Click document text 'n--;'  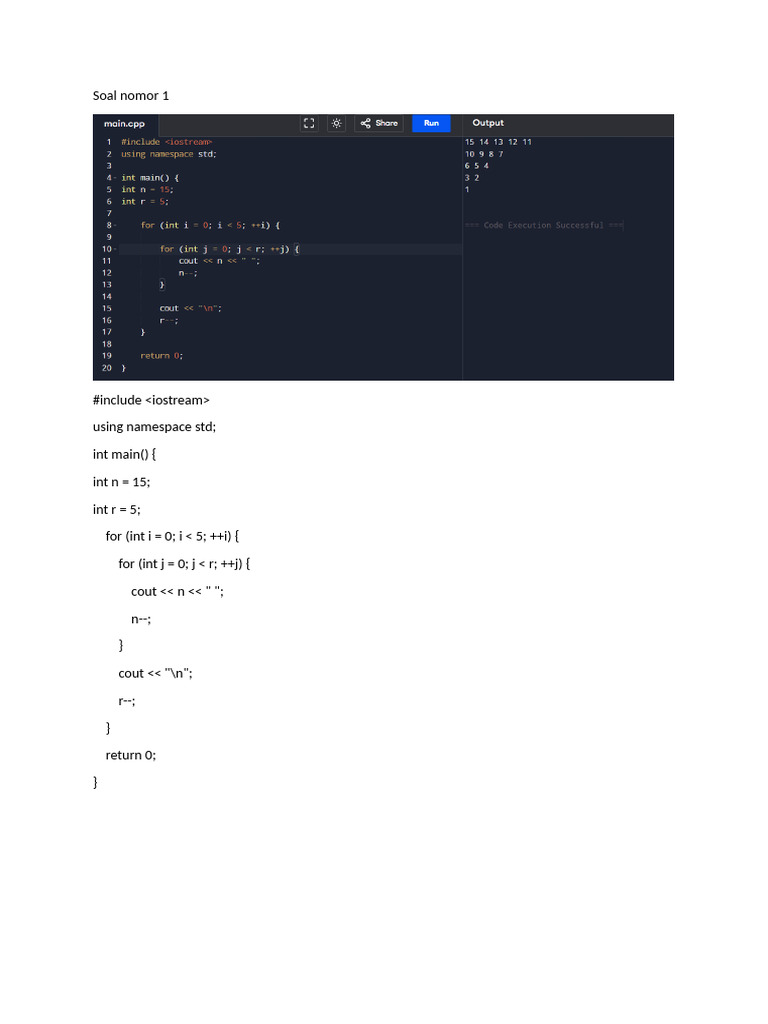(141, 619)
